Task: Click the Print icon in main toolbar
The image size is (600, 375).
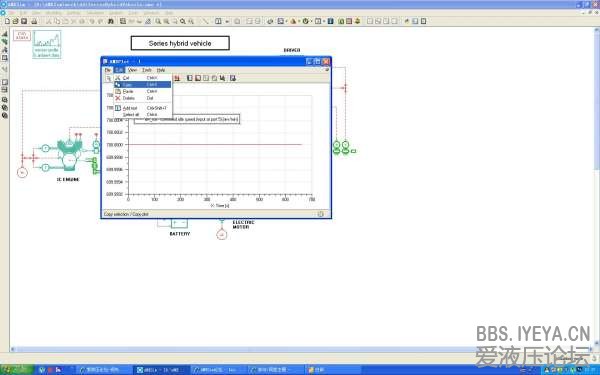Action: [x=34, y=21]
